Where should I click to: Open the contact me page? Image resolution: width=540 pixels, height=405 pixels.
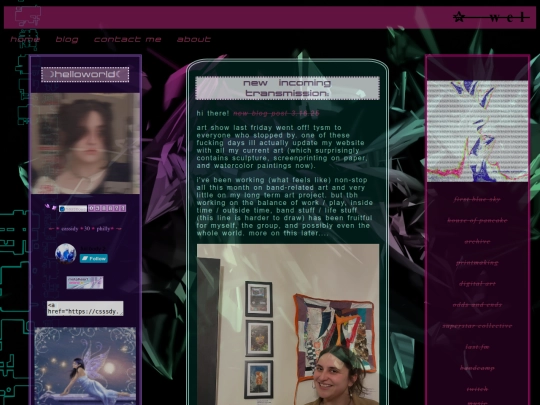(x=128, y=39)
